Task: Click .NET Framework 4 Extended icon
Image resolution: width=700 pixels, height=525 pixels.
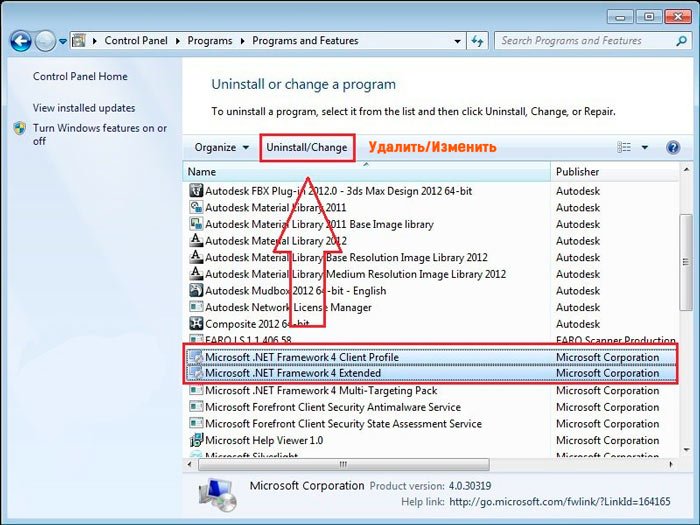Action: point(196,373)
